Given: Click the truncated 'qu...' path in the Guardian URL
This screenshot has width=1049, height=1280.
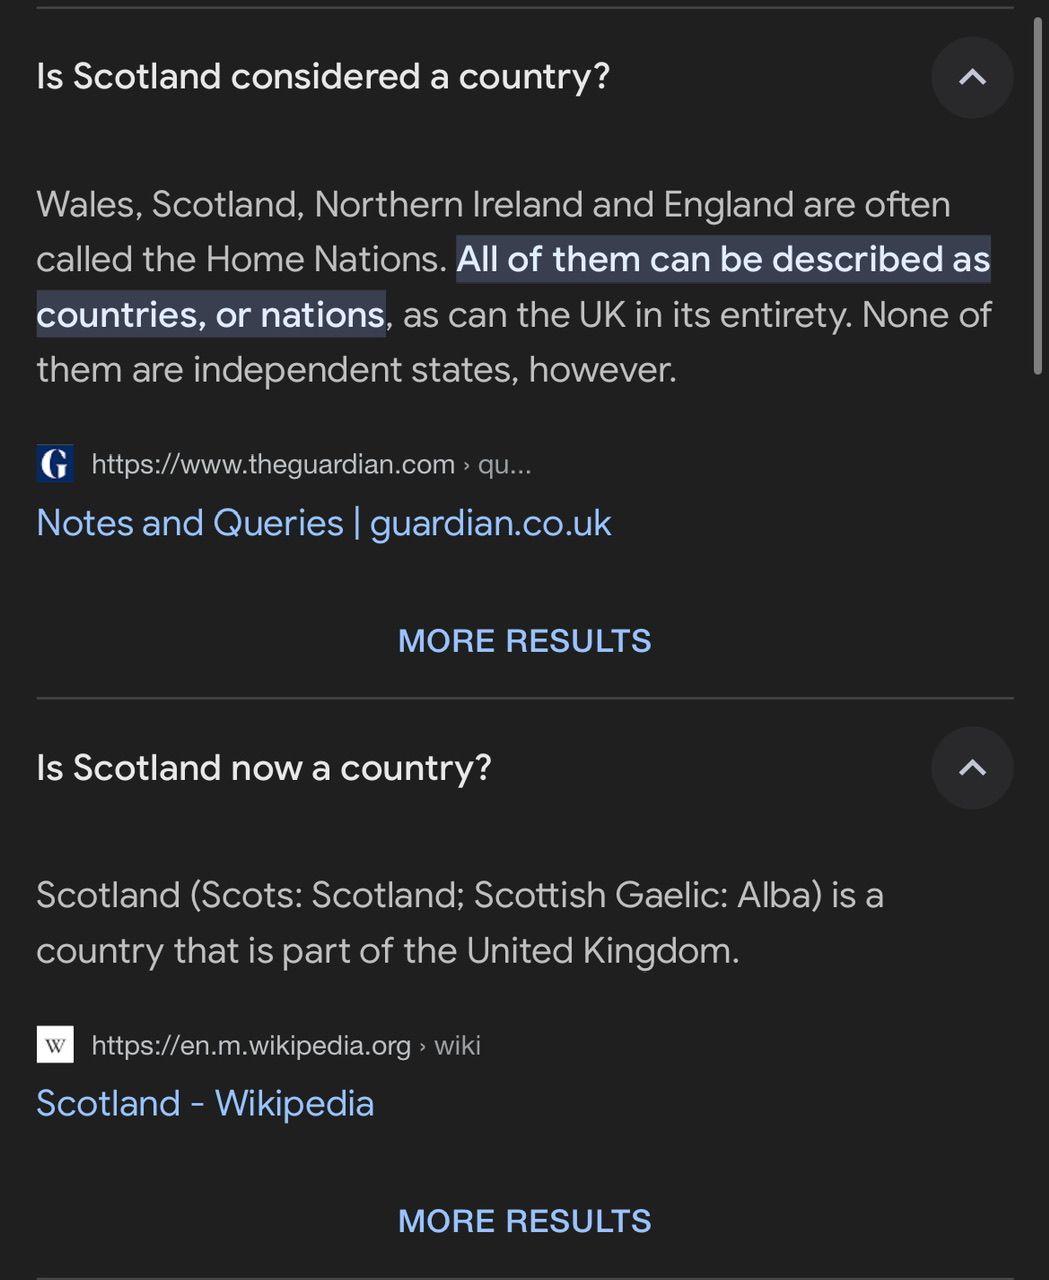Looking at the screenshot, I should (x=504, y=464).
